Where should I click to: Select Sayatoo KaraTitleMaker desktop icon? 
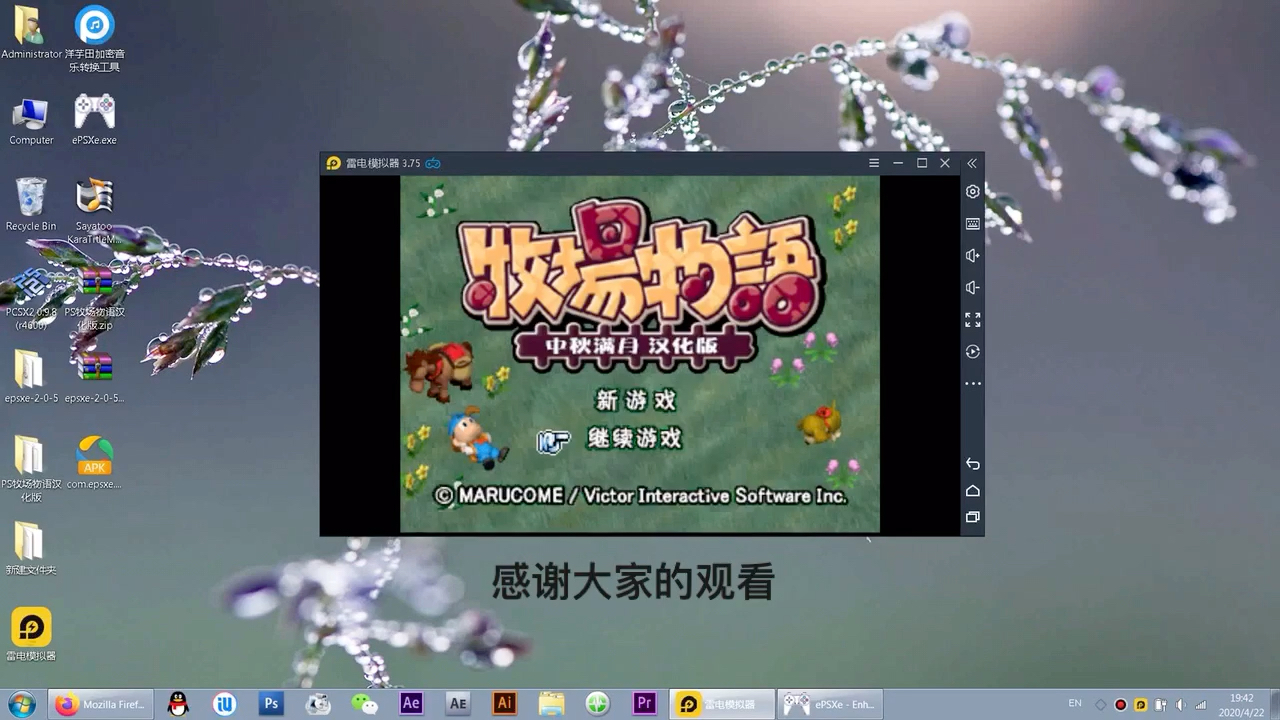click(x=94, y=212)
